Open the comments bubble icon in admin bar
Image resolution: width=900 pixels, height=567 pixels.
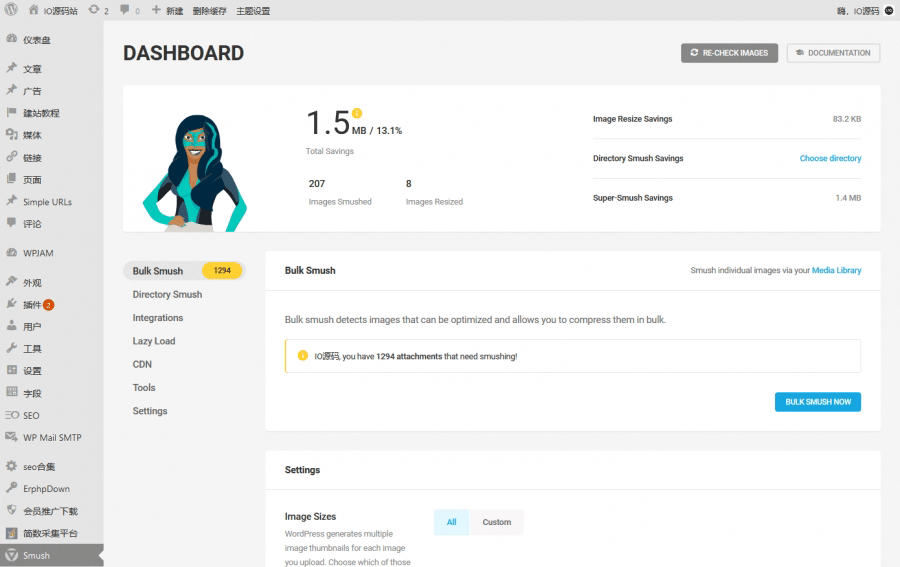click(125, 10)
